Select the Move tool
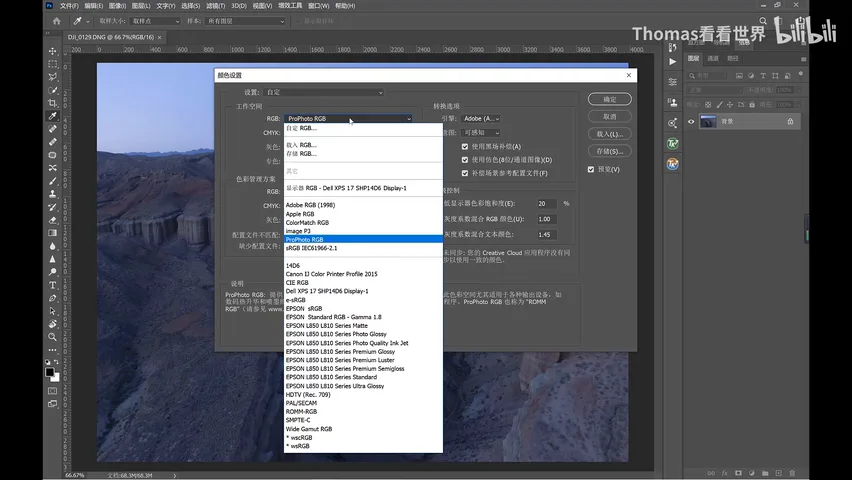This screenshot has width=852, height=480. coord(53,51)
